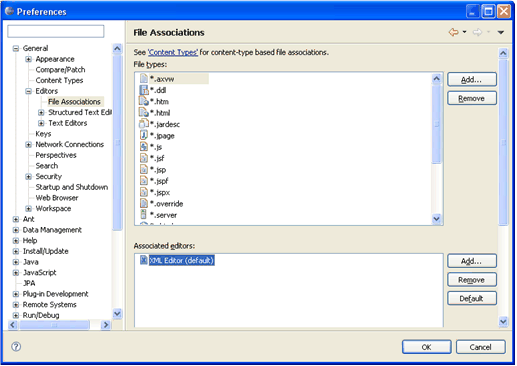Click the *.jardesc file type icon

coord(144,124)
